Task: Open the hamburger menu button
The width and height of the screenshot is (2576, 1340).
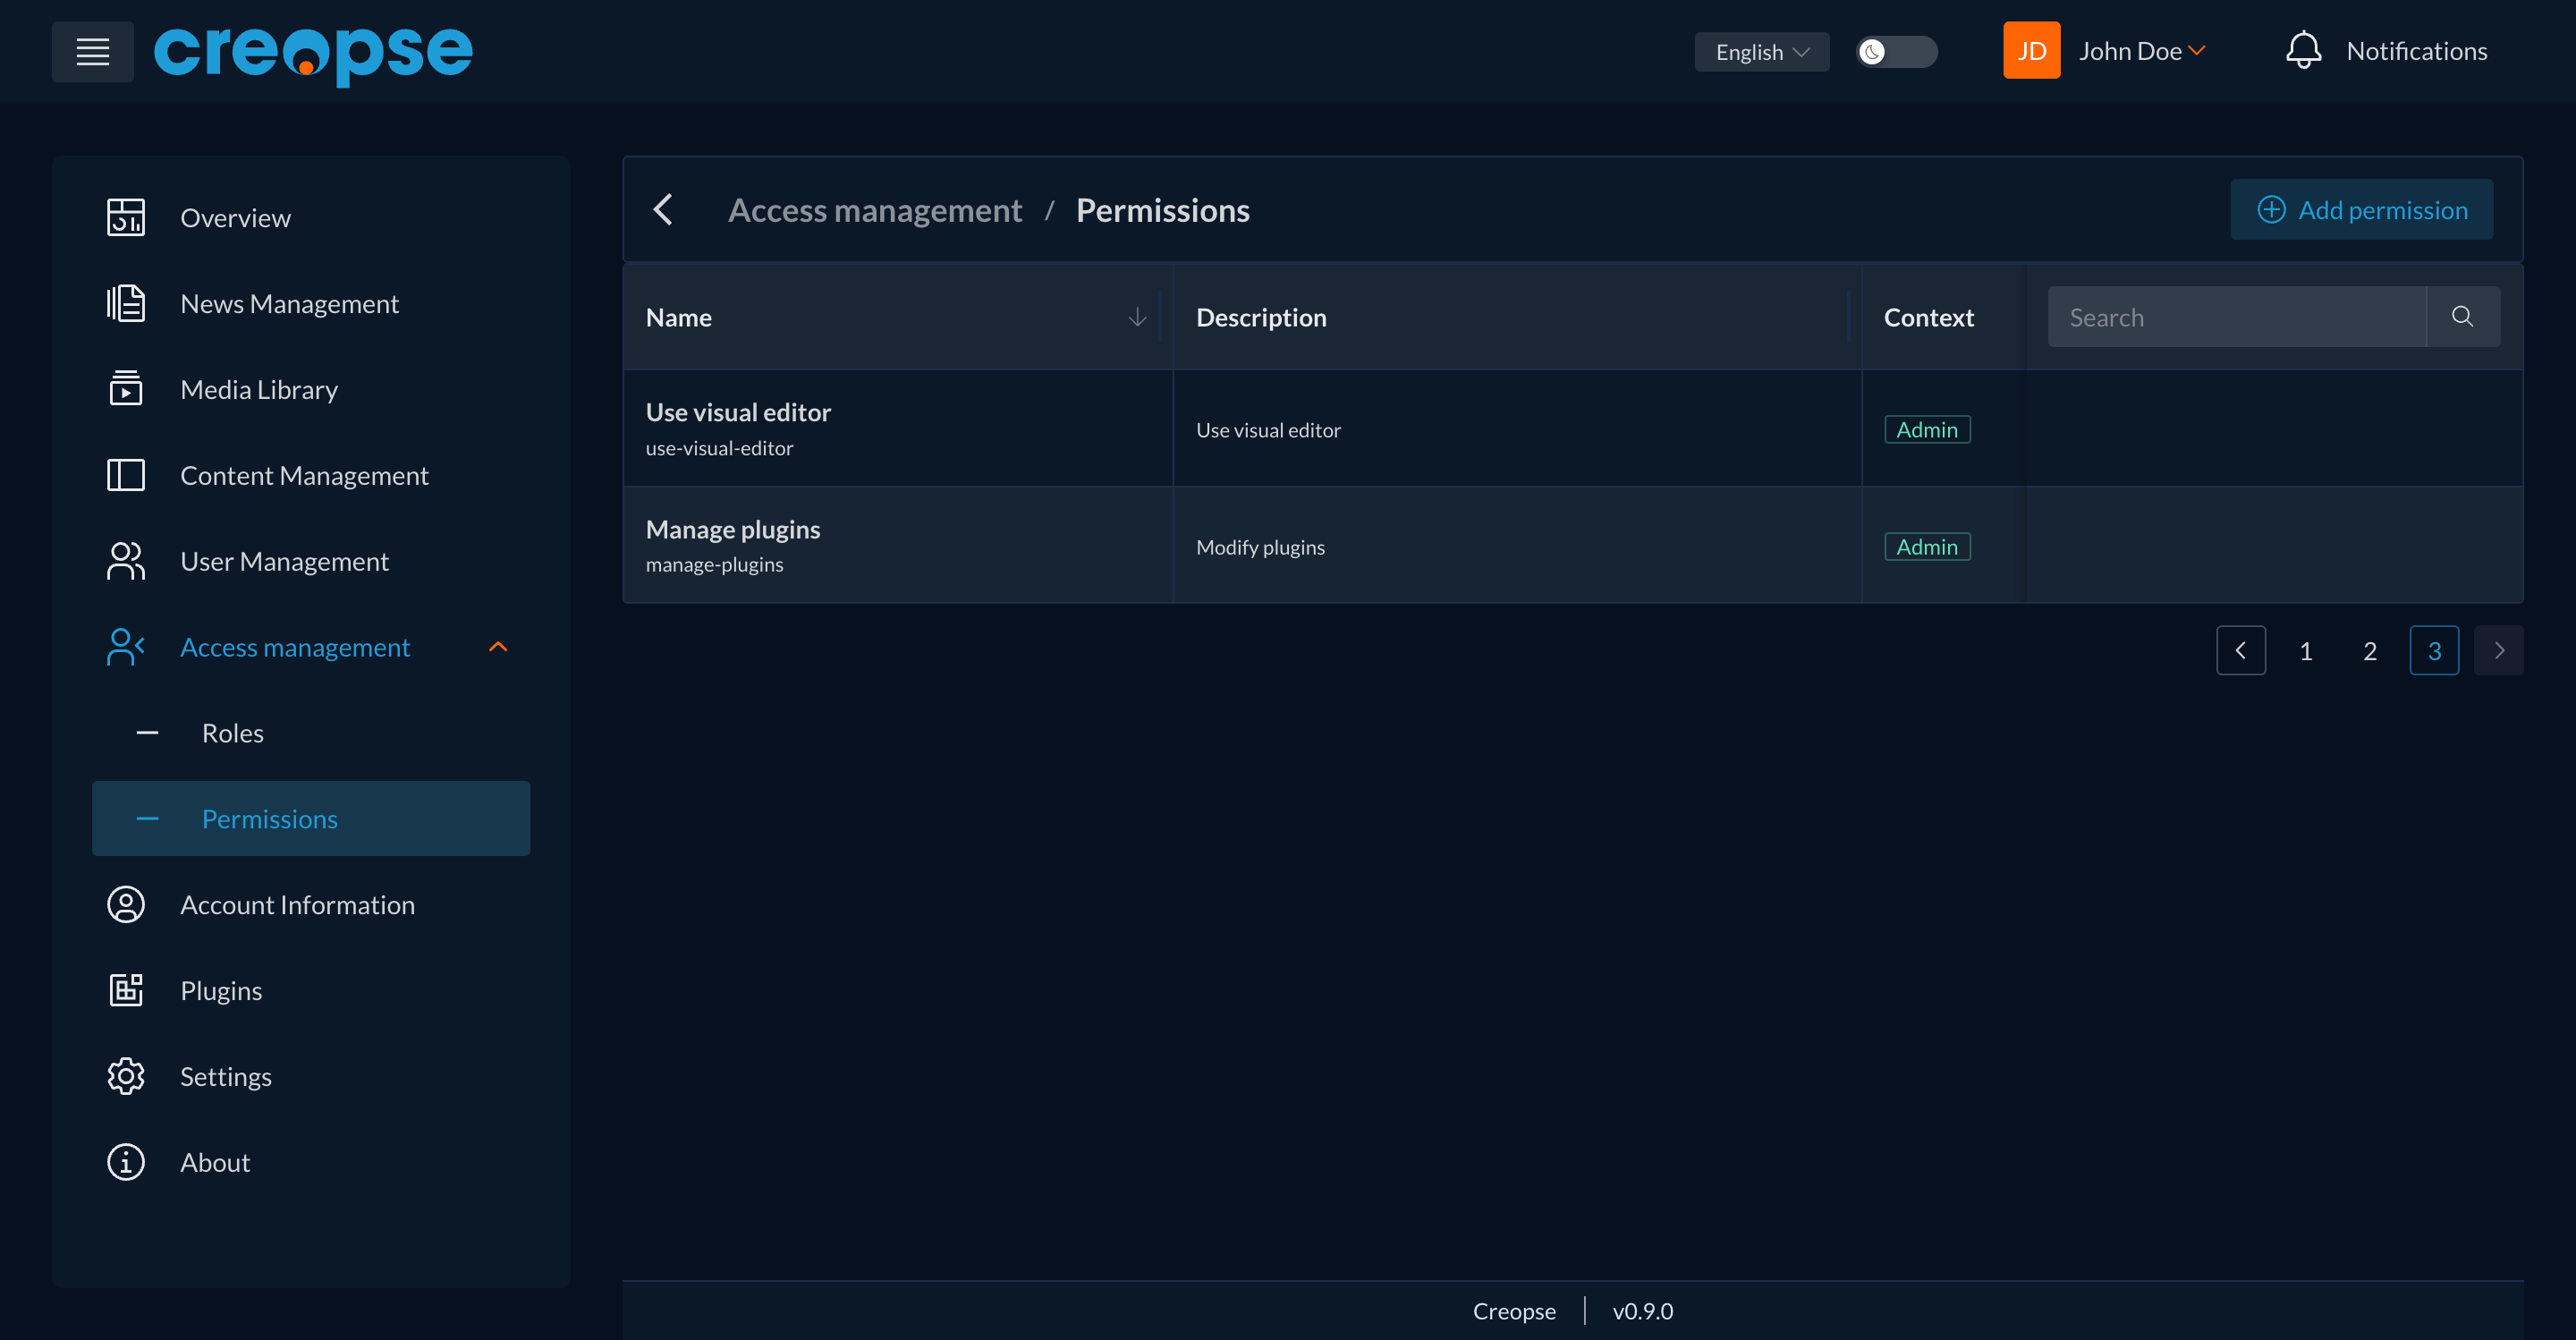Action: [92, 51]
